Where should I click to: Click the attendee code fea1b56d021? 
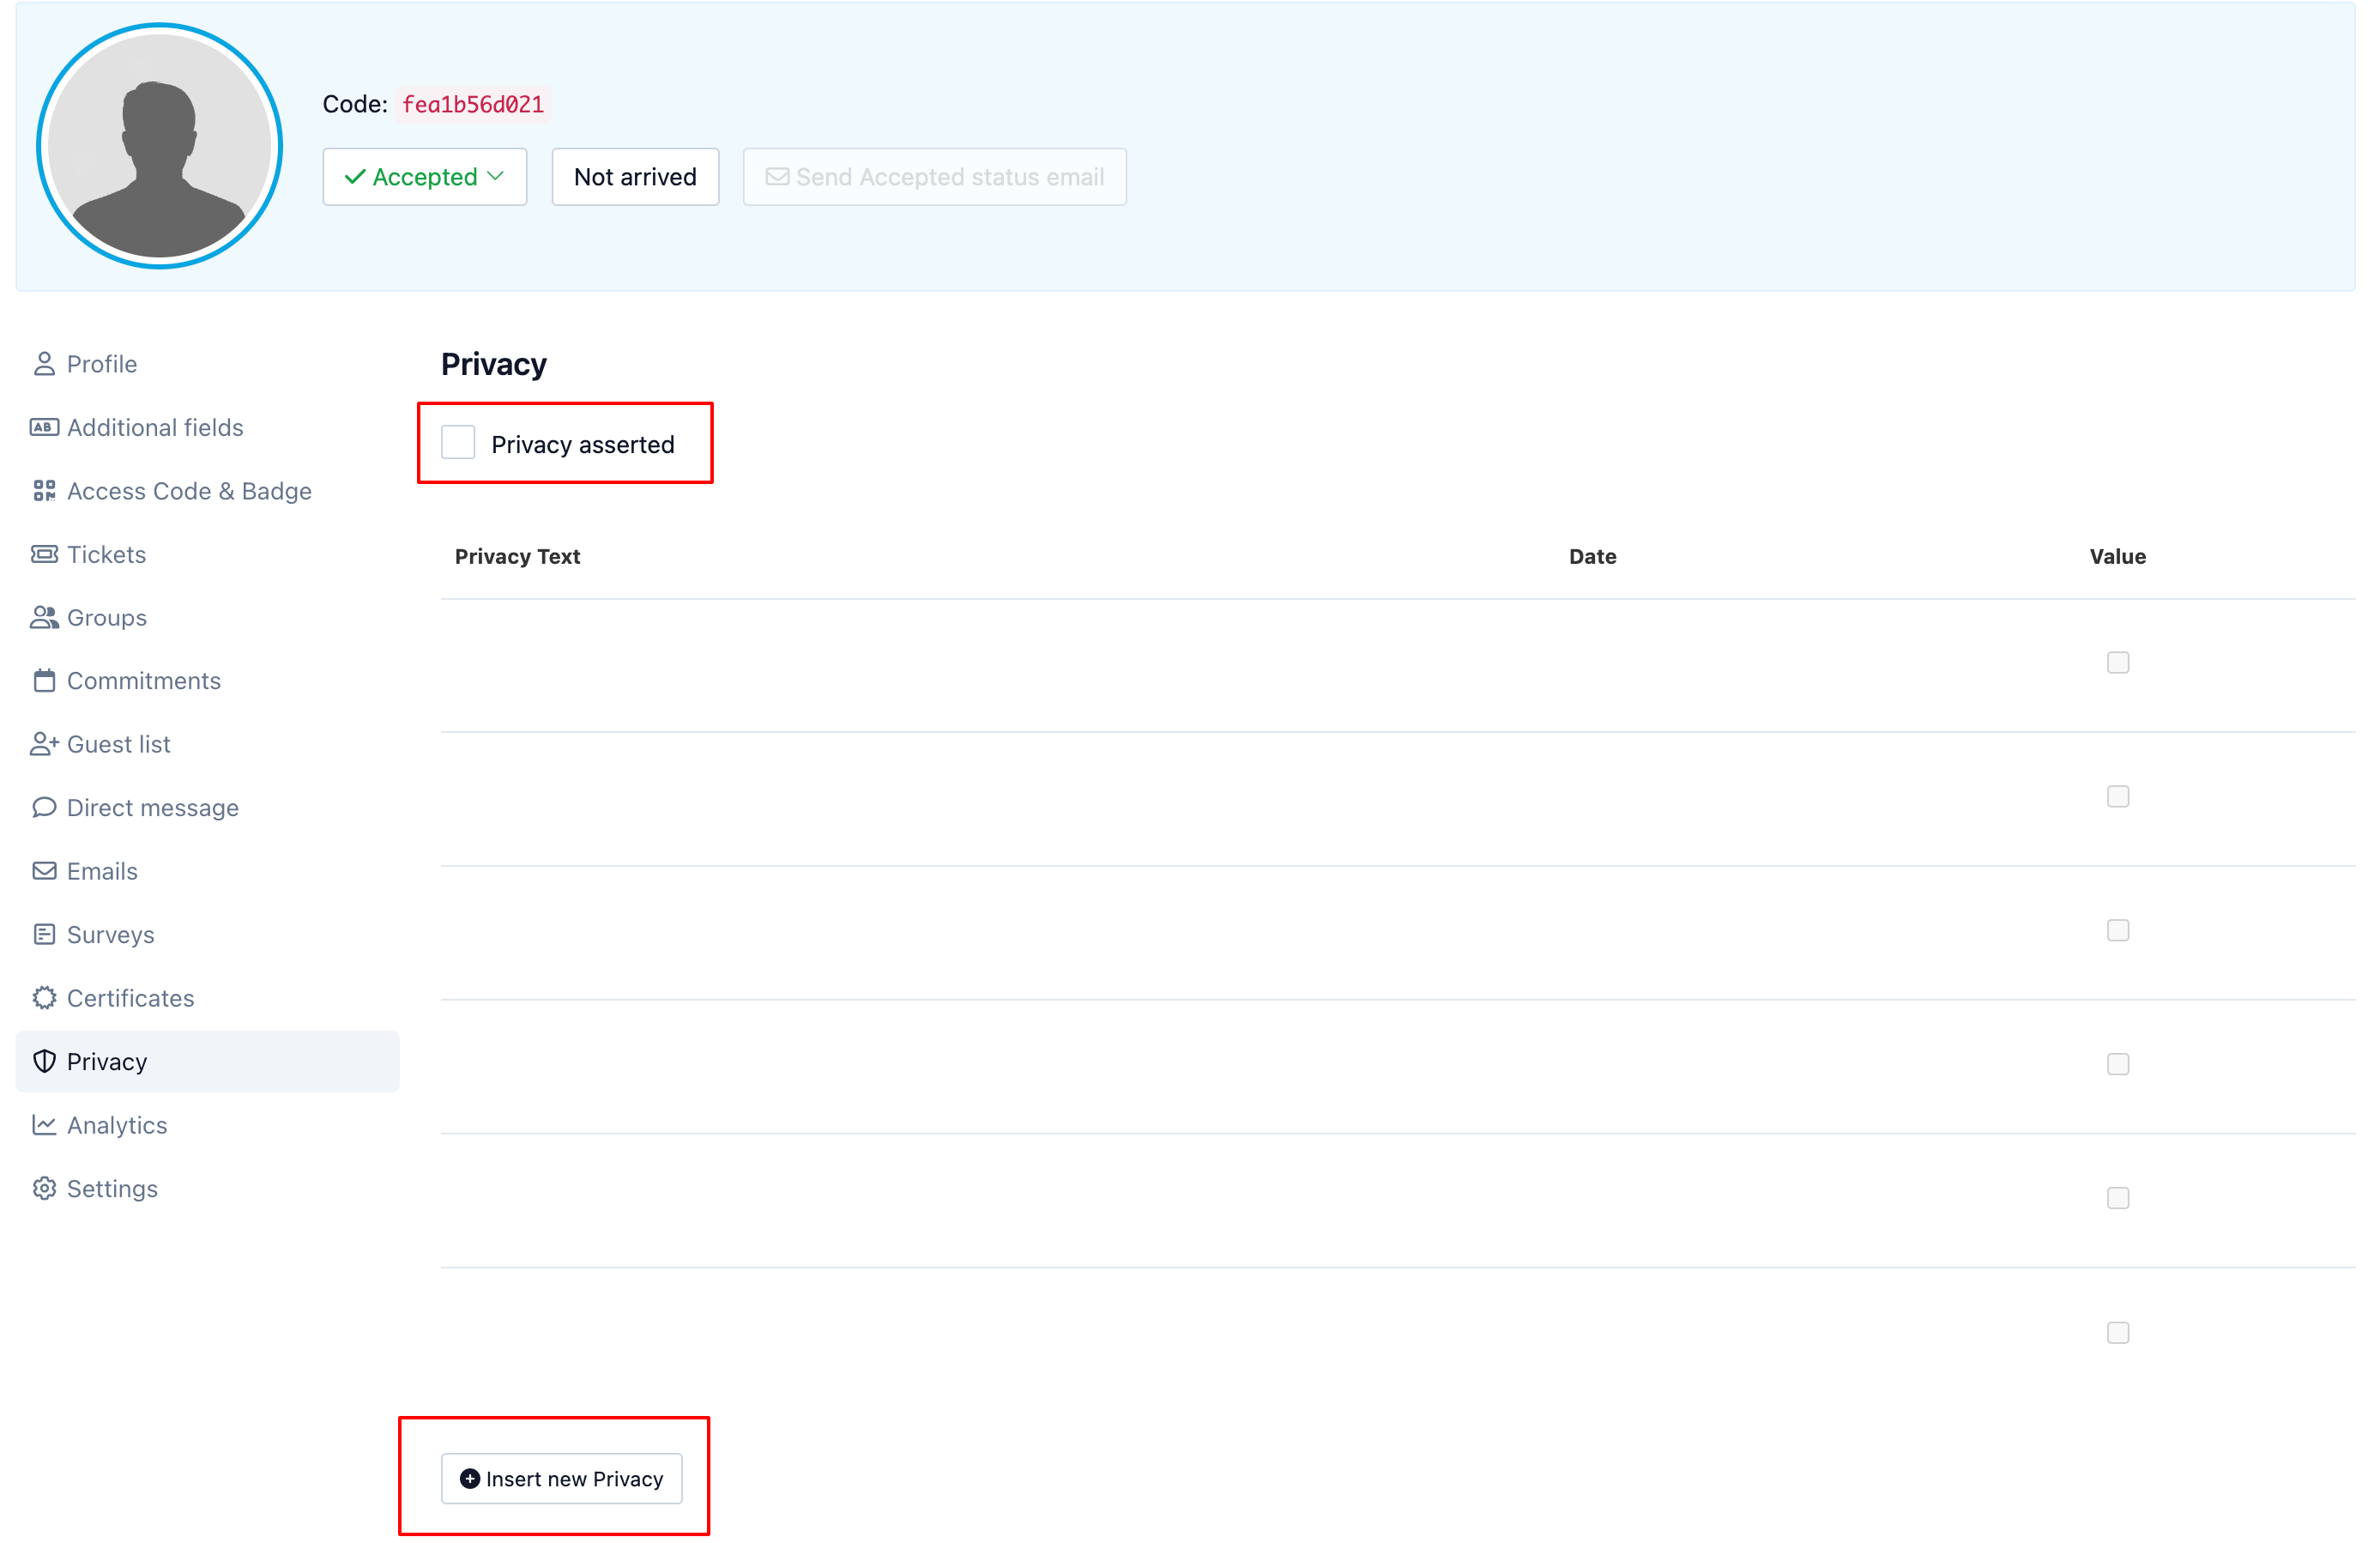click(472, 104)
